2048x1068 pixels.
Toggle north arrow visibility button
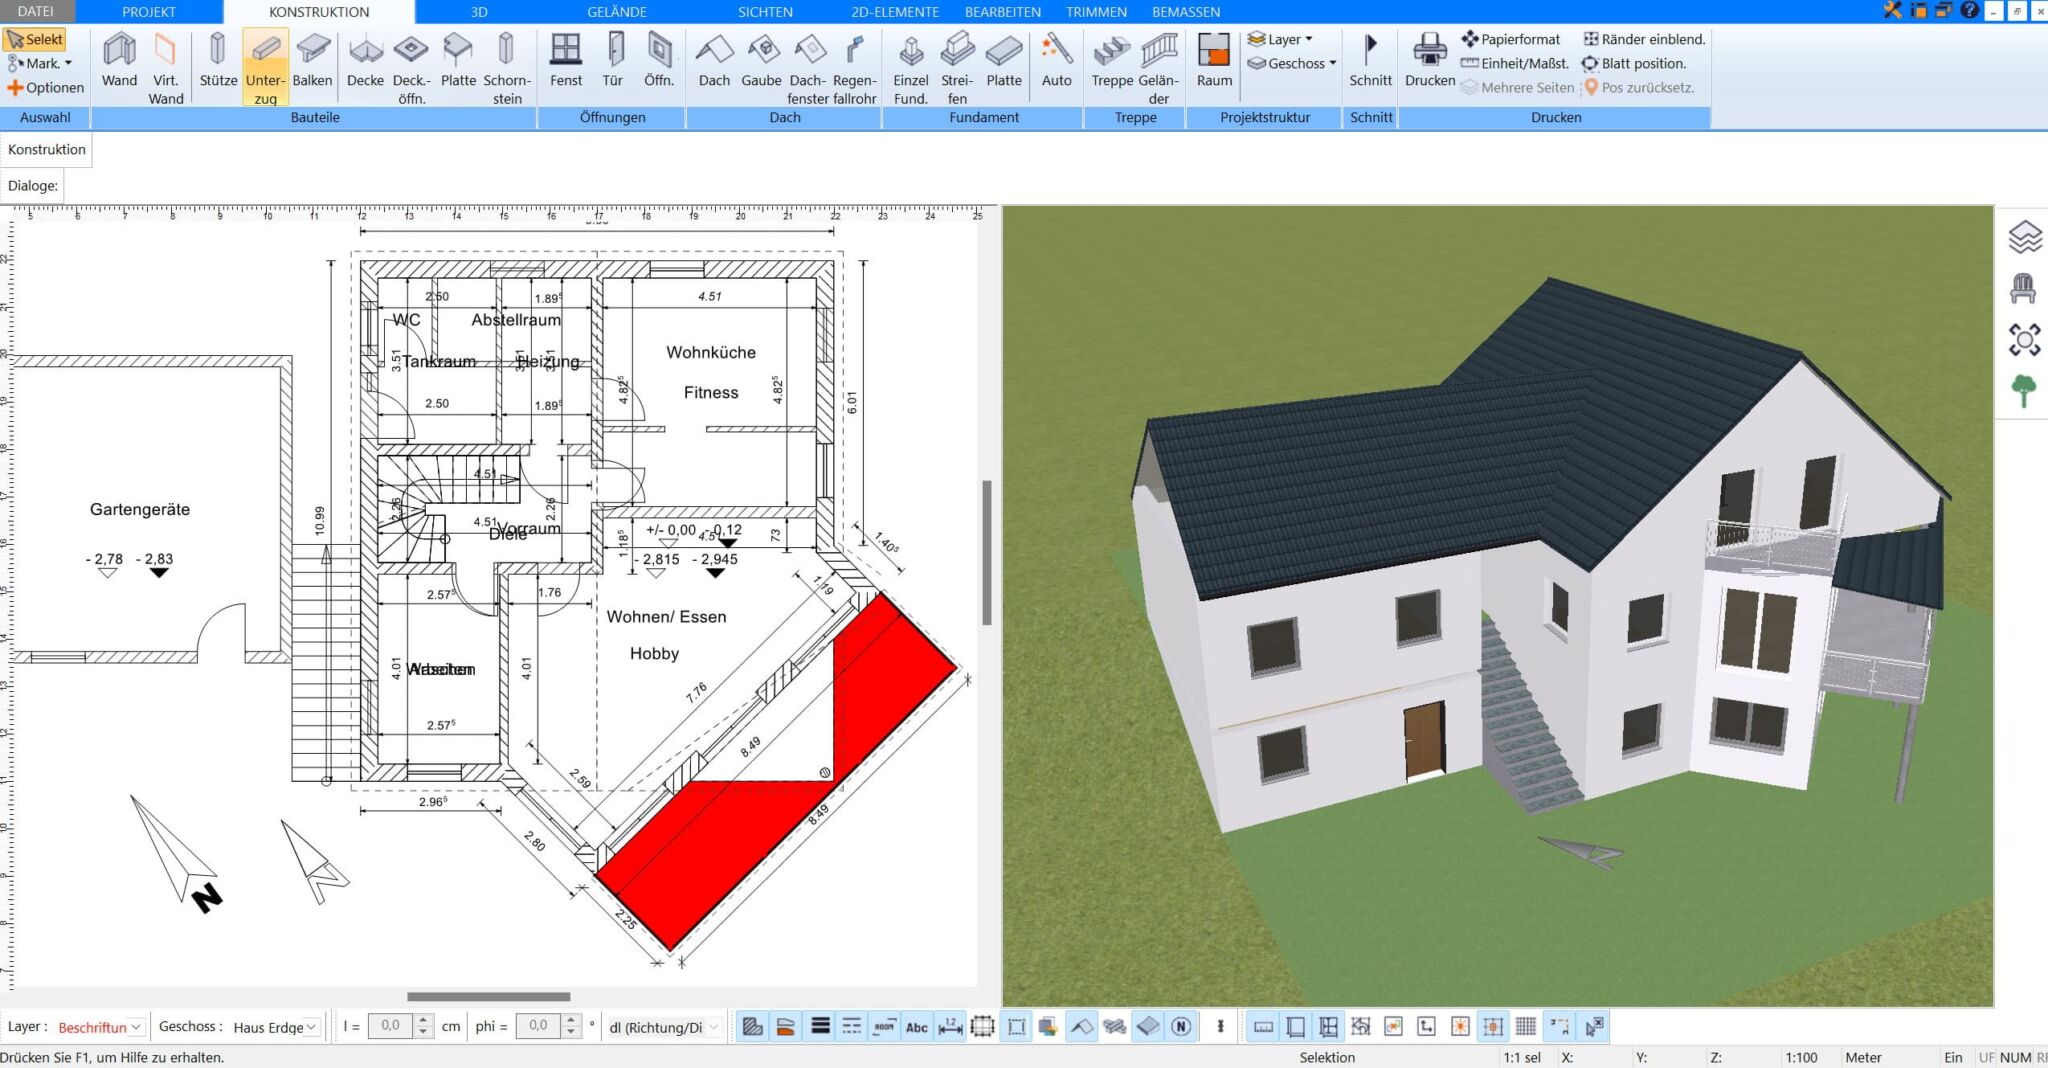pos(1181,1027)
